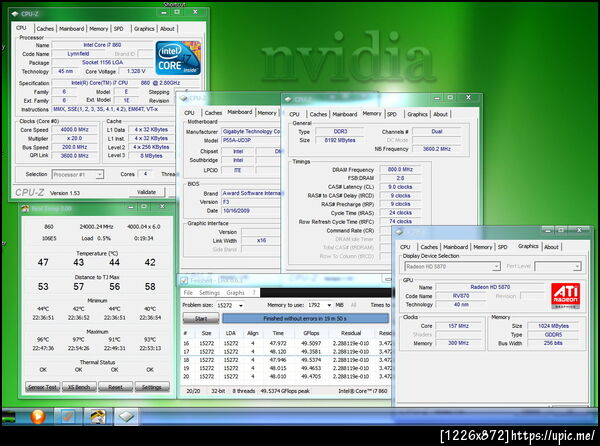
Task: Click the Link Width value x16
Action: tap(261, 241)
